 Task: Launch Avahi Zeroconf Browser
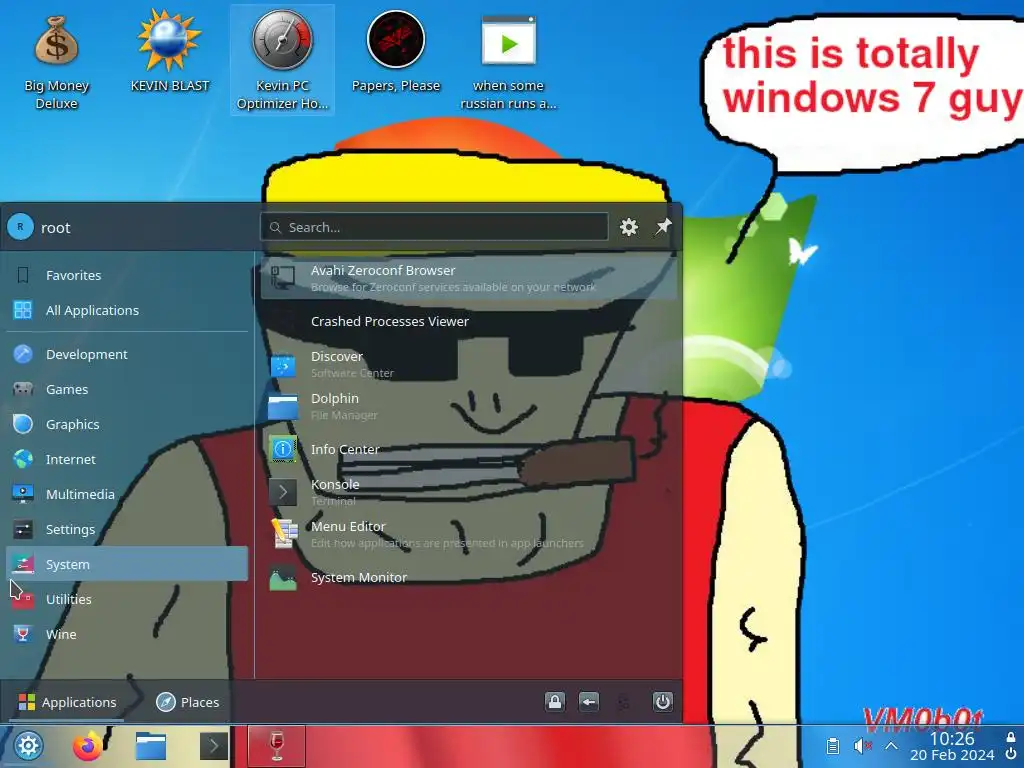(468, 278)
